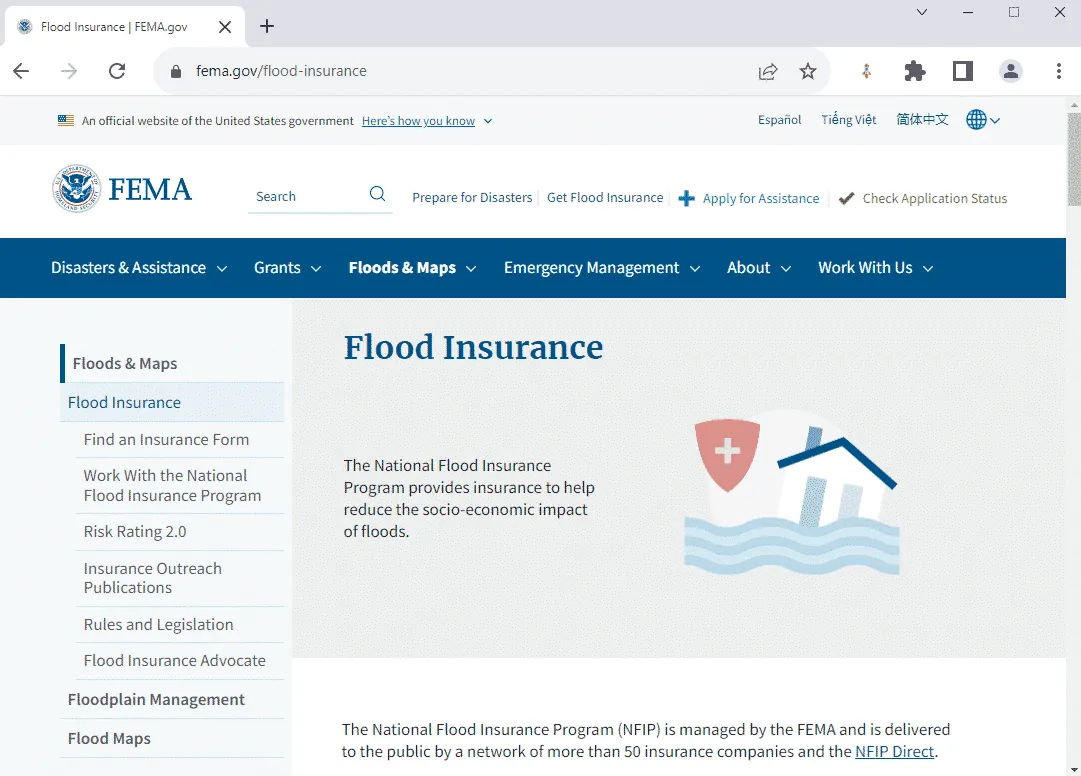Click the checkmark icon beside Check Application Status
The width and height of the screenshot is (1081, 776).
[847, 198]
